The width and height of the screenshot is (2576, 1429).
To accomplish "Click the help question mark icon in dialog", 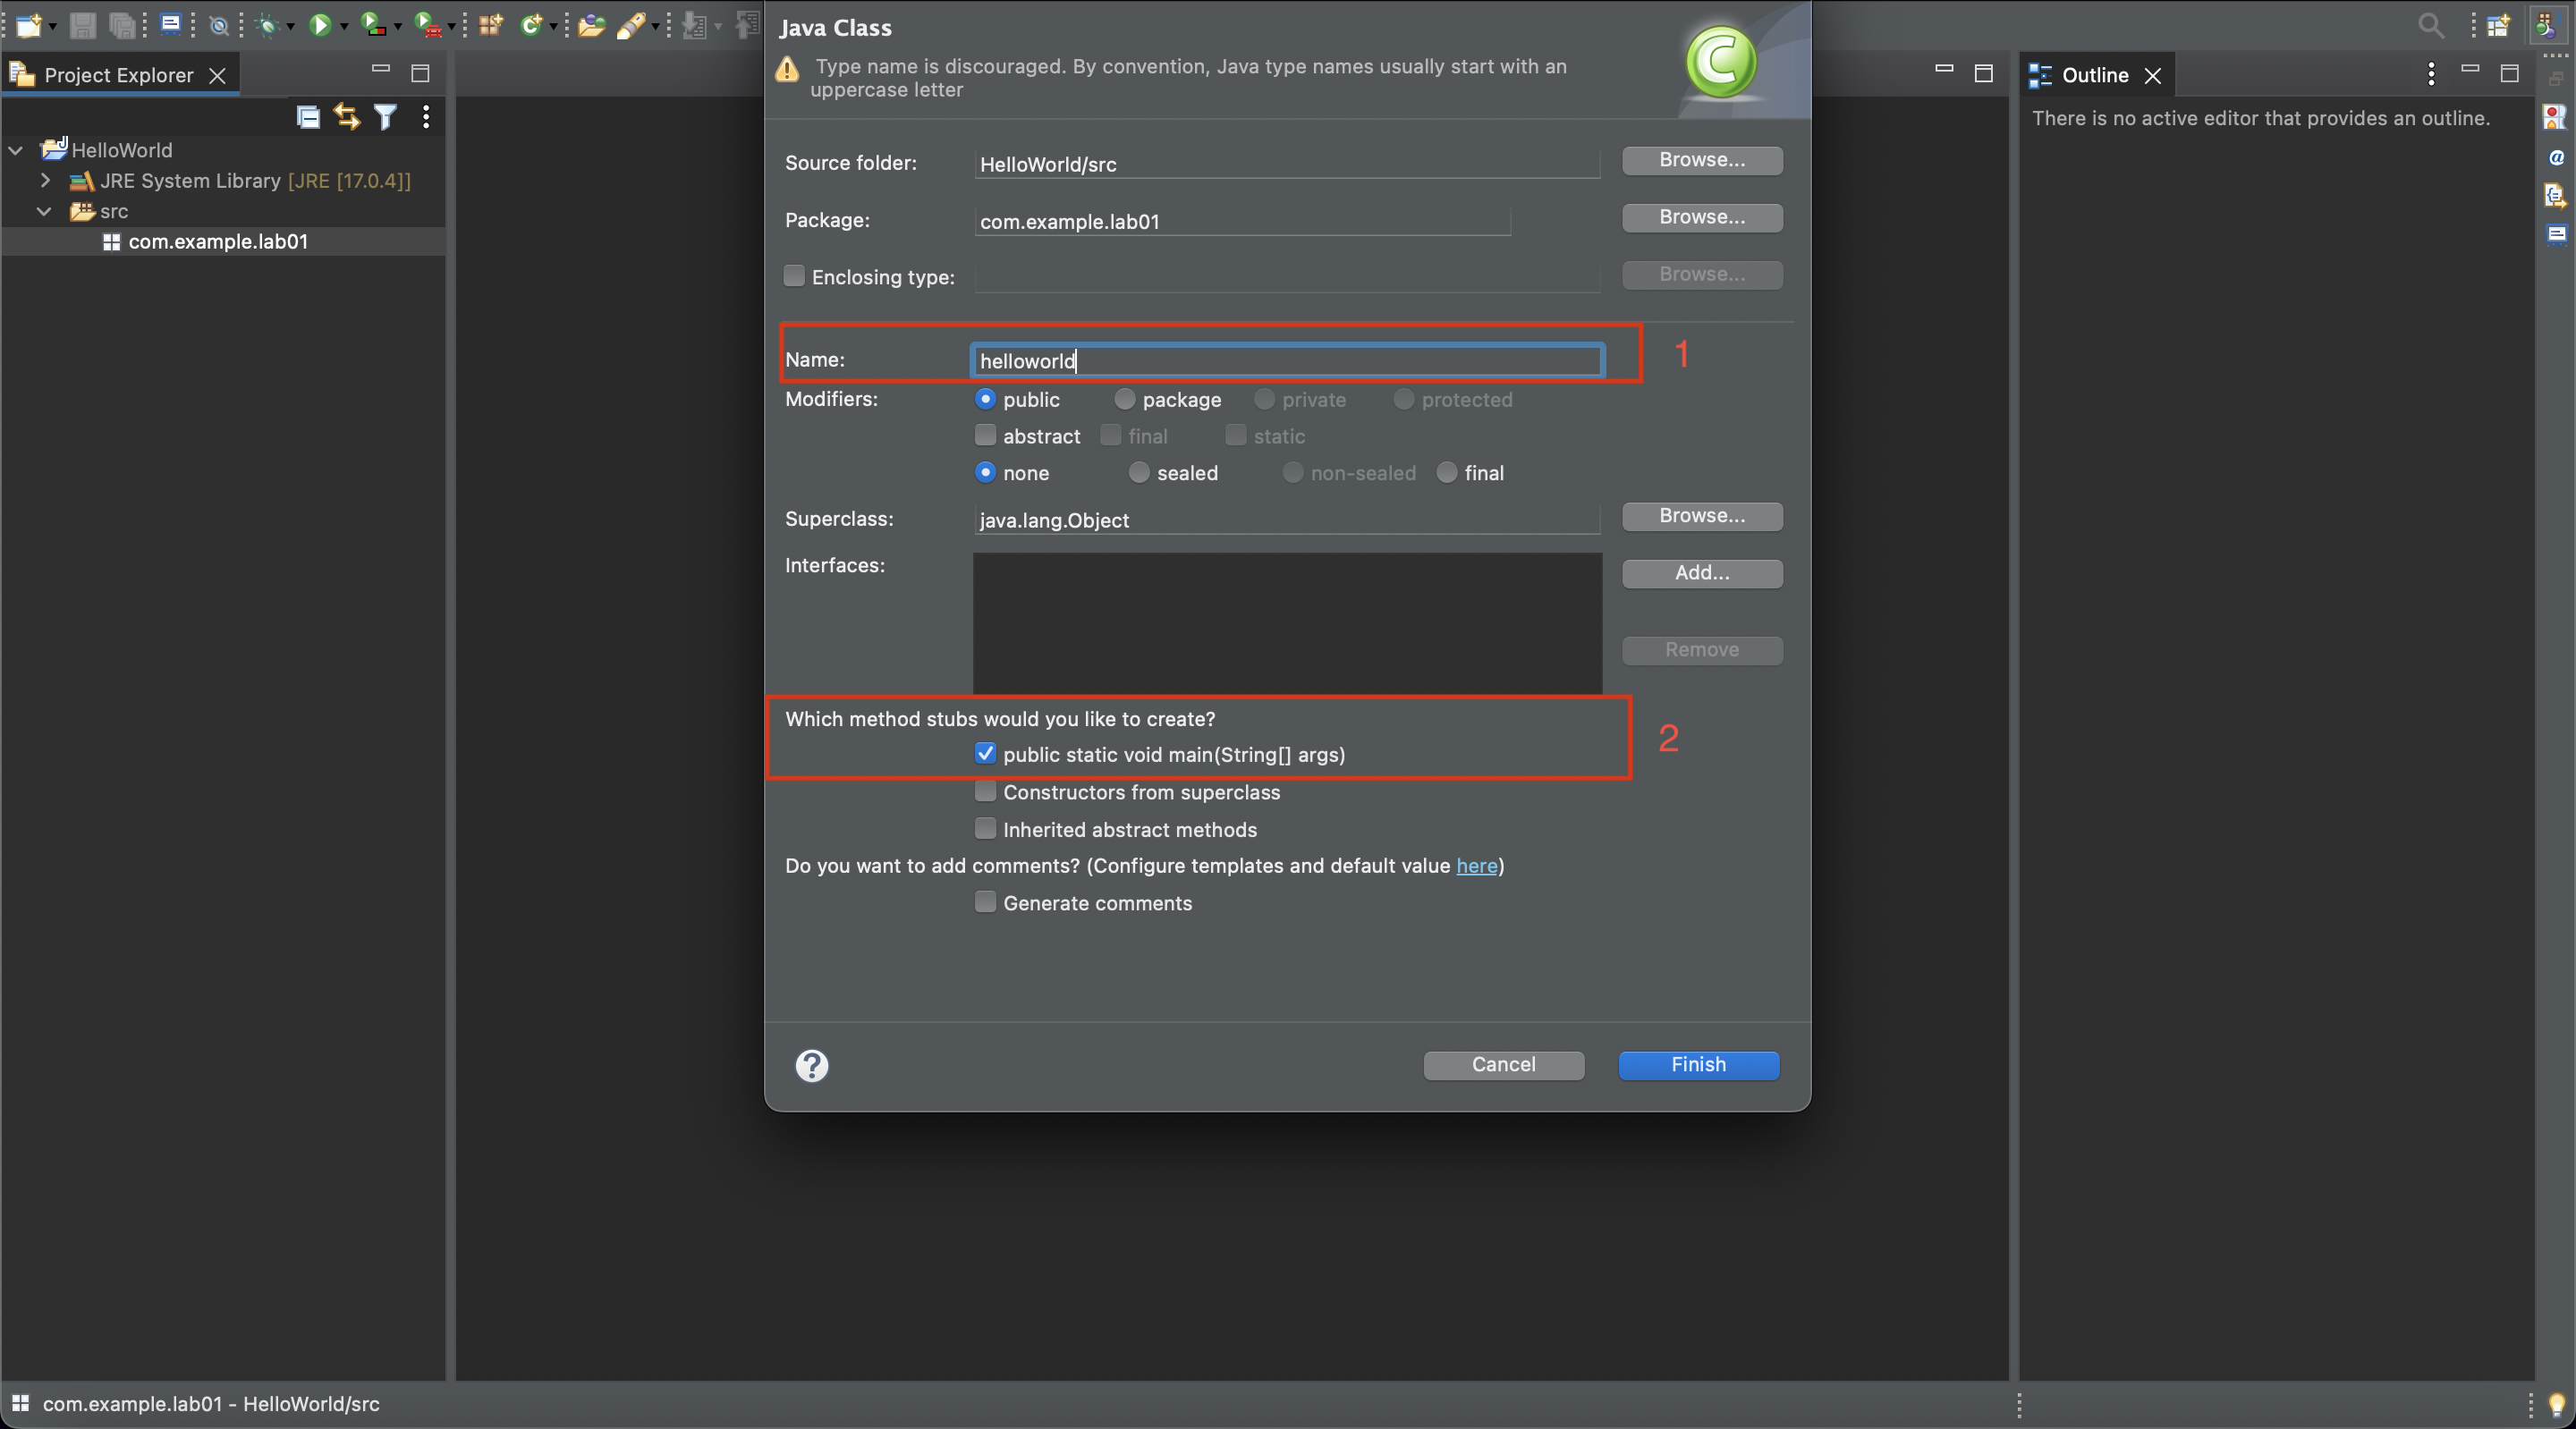I will tap(811, 1065).
